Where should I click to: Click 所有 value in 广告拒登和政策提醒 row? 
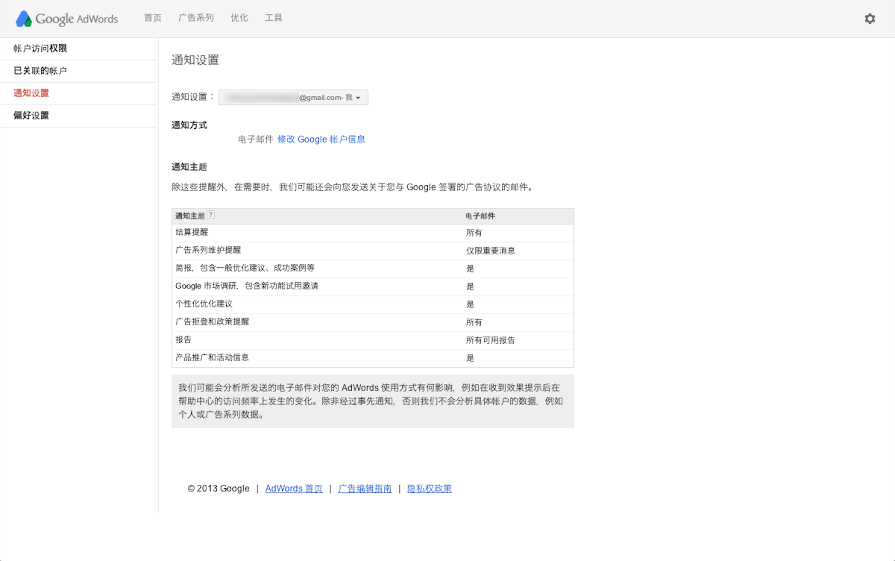pos(474,322)
